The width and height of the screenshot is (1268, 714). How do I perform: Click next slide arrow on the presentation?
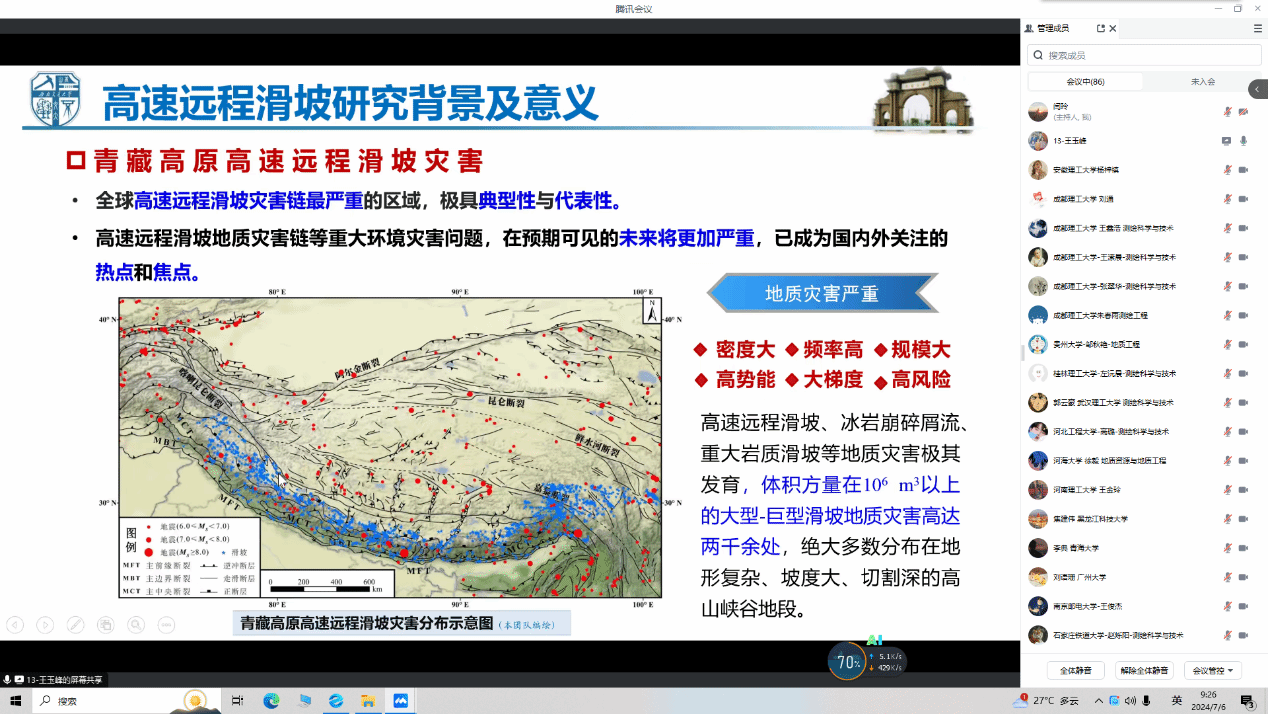click(x=45, y=625)
